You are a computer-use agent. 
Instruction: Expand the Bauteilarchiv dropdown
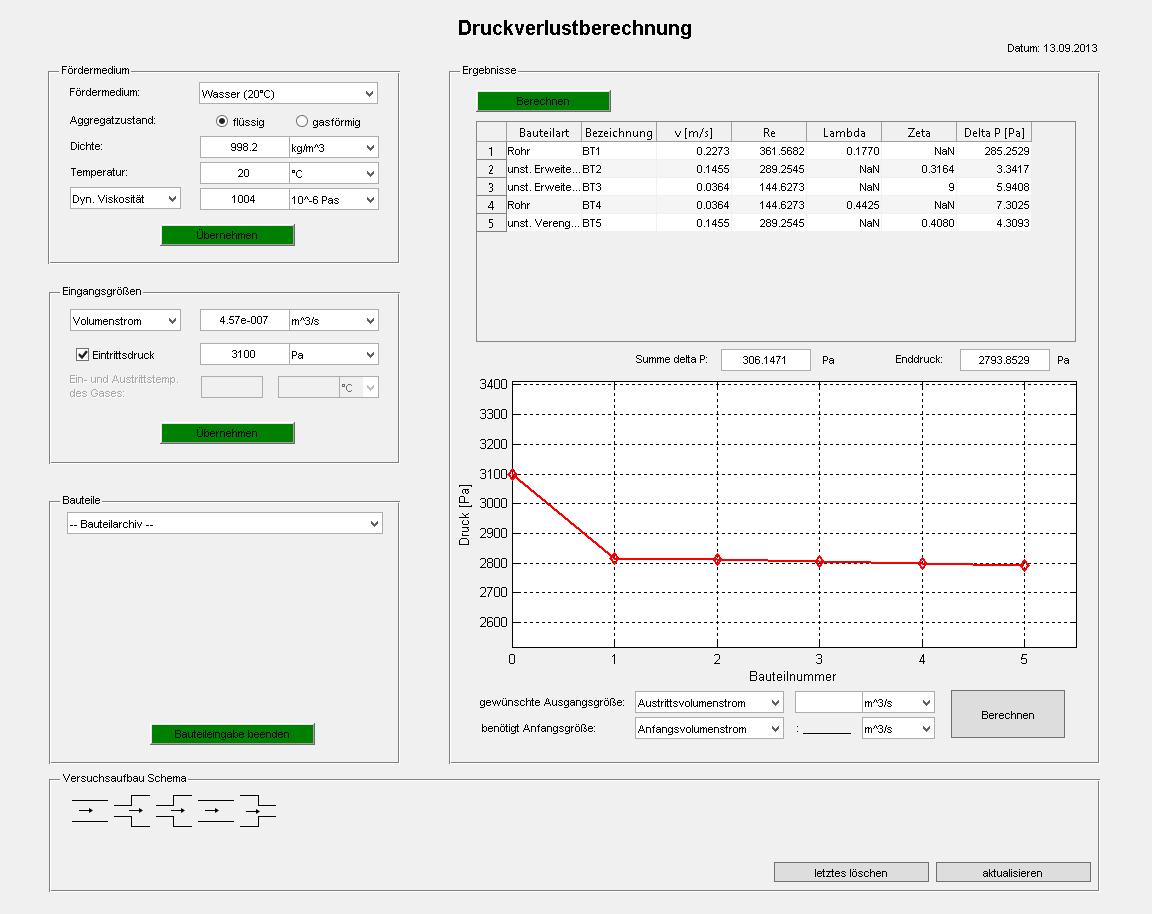pyautogui.click(x=225, y=524)
